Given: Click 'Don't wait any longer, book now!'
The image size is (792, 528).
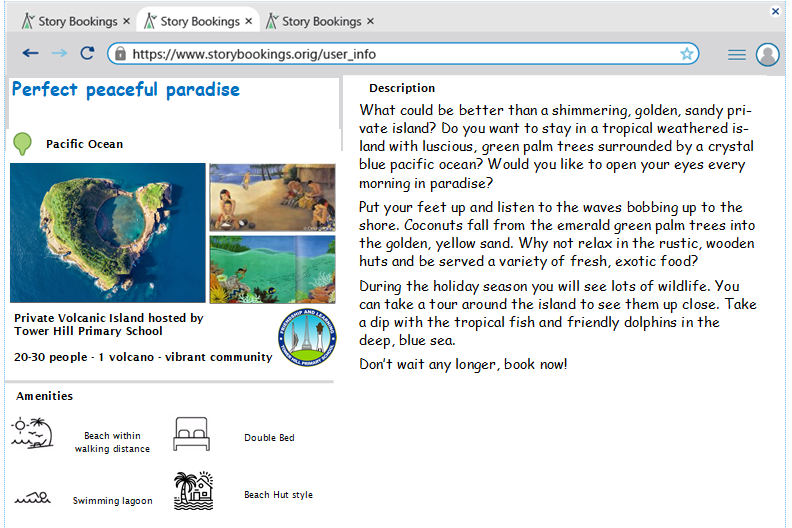Looking at the screenshot, I should click(x=463, y=364).
